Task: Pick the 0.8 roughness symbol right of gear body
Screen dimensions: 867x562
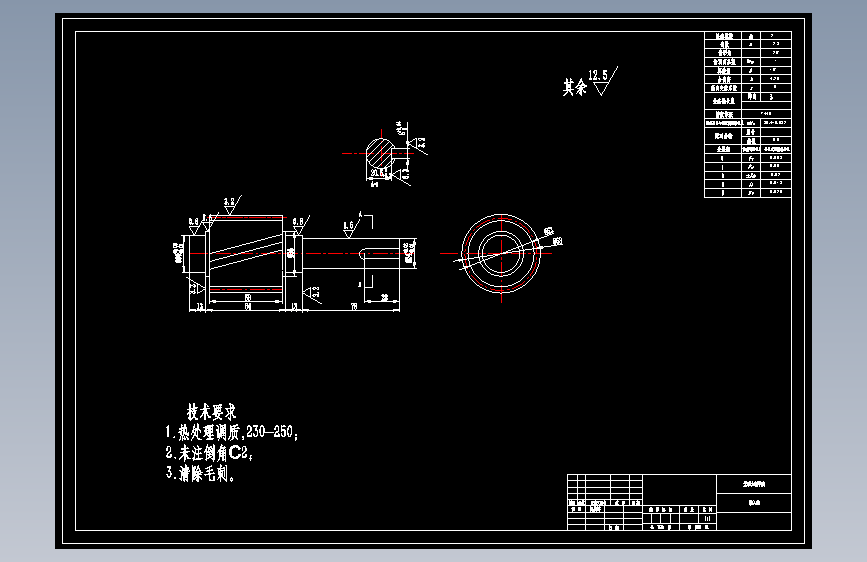Action: pyautogui.click(x=300, y=224)
